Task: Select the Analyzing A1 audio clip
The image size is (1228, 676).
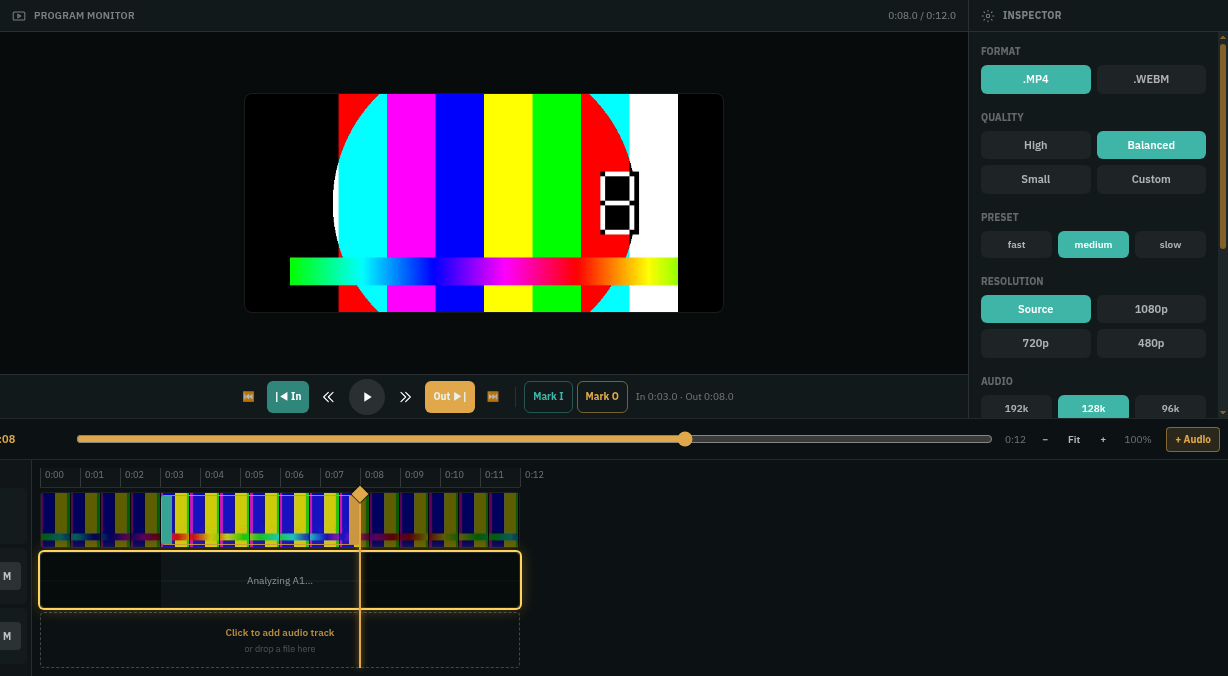Action: 280,580
